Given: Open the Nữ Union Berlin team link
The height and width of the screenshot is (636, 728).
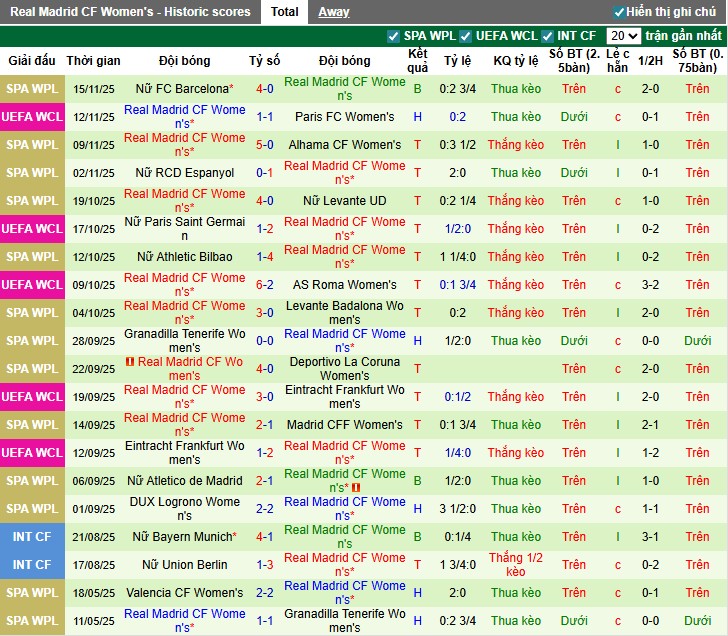Looking at the screenshot, I should [x=184, y=565].
